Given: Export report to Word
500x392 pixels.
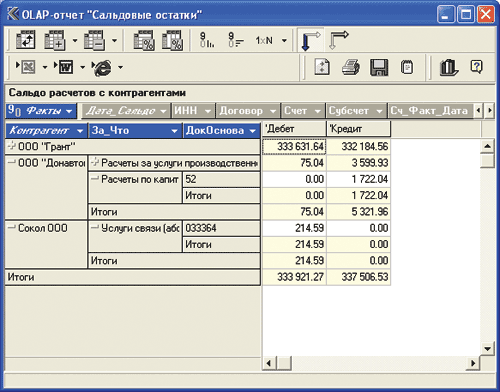Looking at the screenshot, I should point(64,67).
